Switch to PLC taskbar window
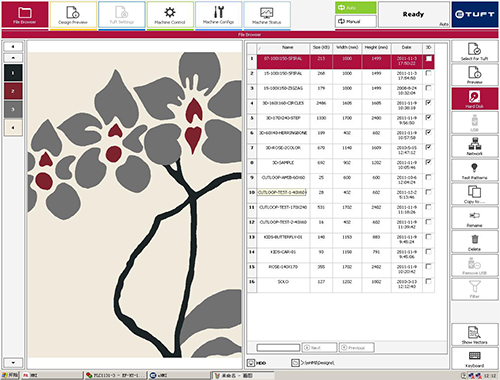The width and height of the screenshot is (500, 380). point(115,375)
